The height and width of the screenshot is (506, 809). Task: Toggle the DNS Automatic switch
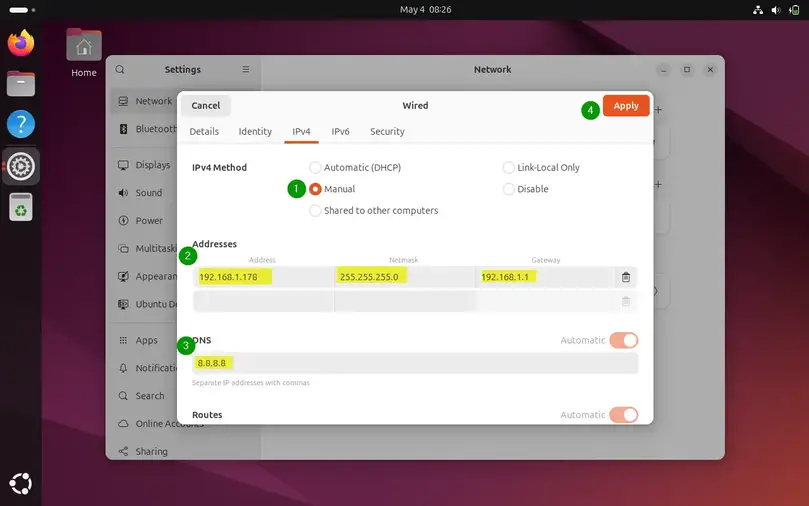(623, 340)
